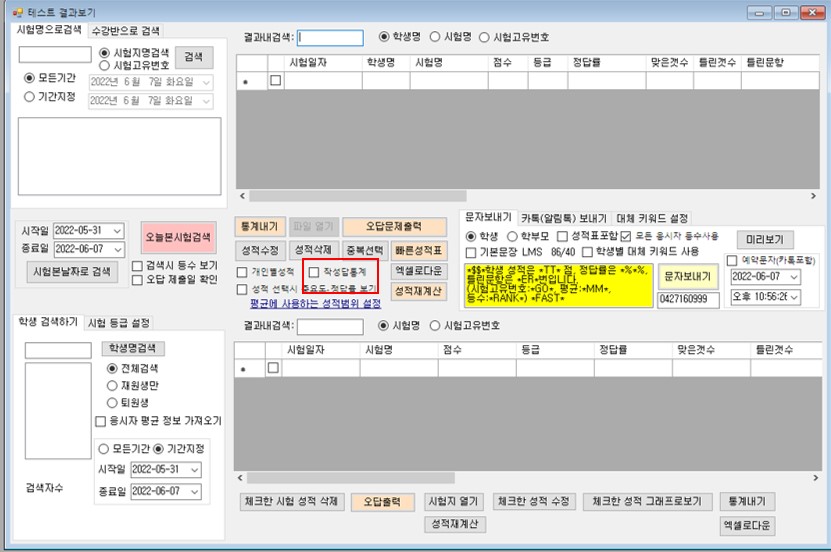Viewport: 831px width, 552px height.
Task: Click the 성적수정 button
Action: click(260, 250)
